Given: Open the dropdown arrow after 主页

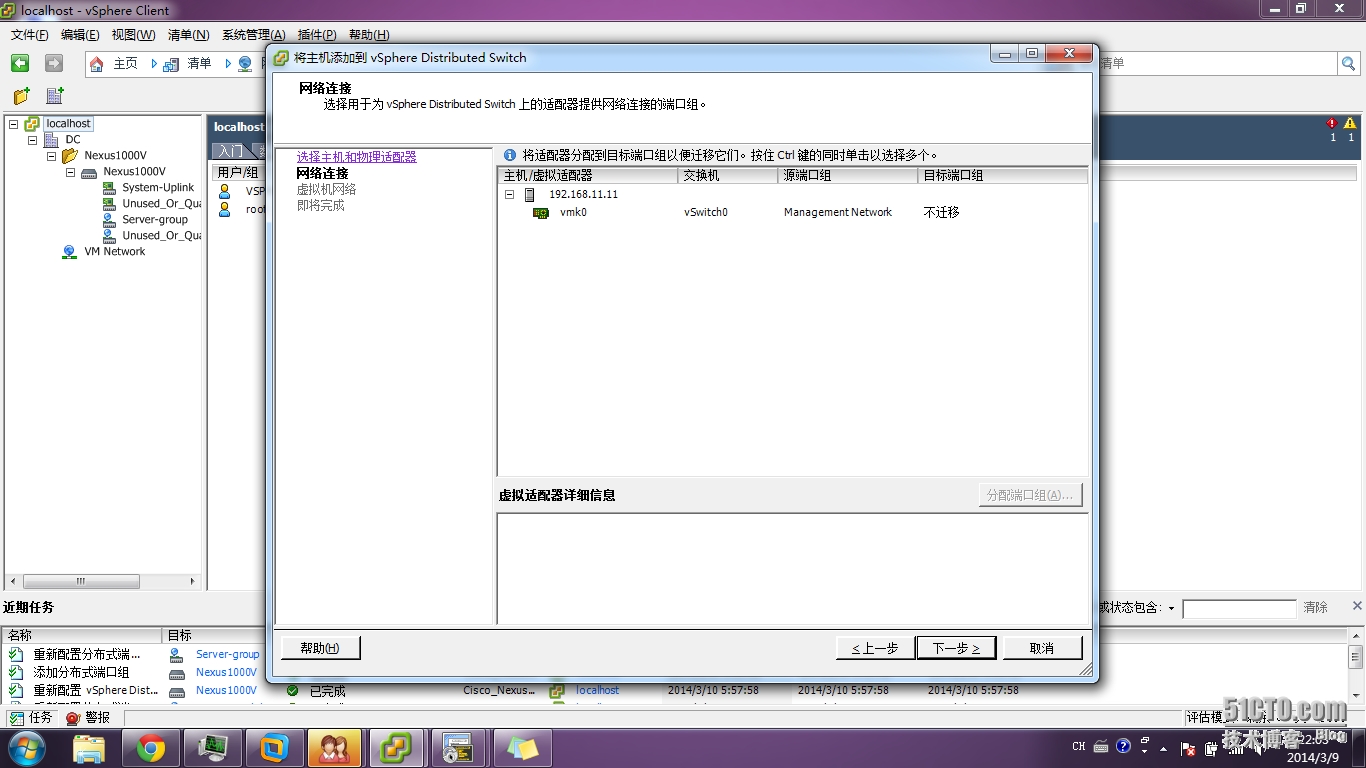Looking at the screenshot, I should [x=154, y=64].
